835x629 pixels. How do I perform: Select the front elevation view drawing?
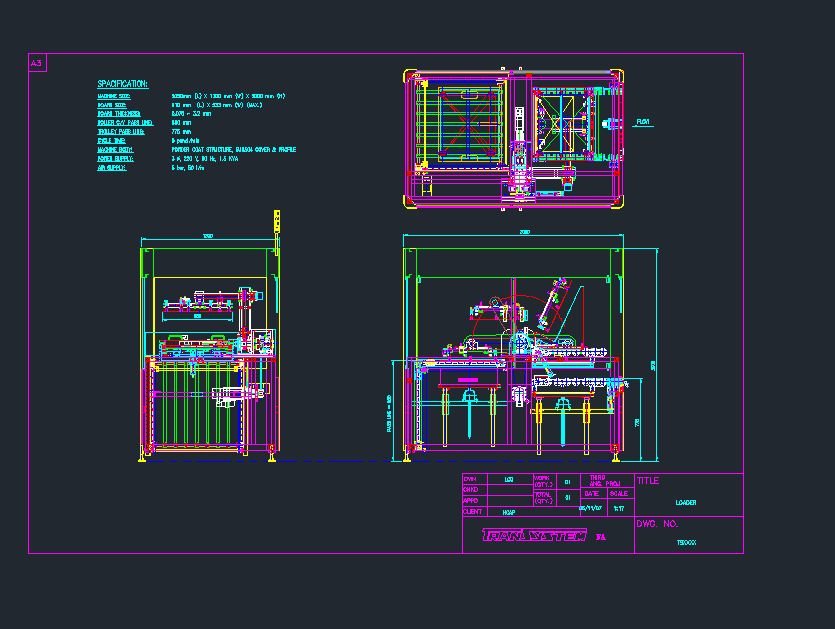(x=510, y=355)
